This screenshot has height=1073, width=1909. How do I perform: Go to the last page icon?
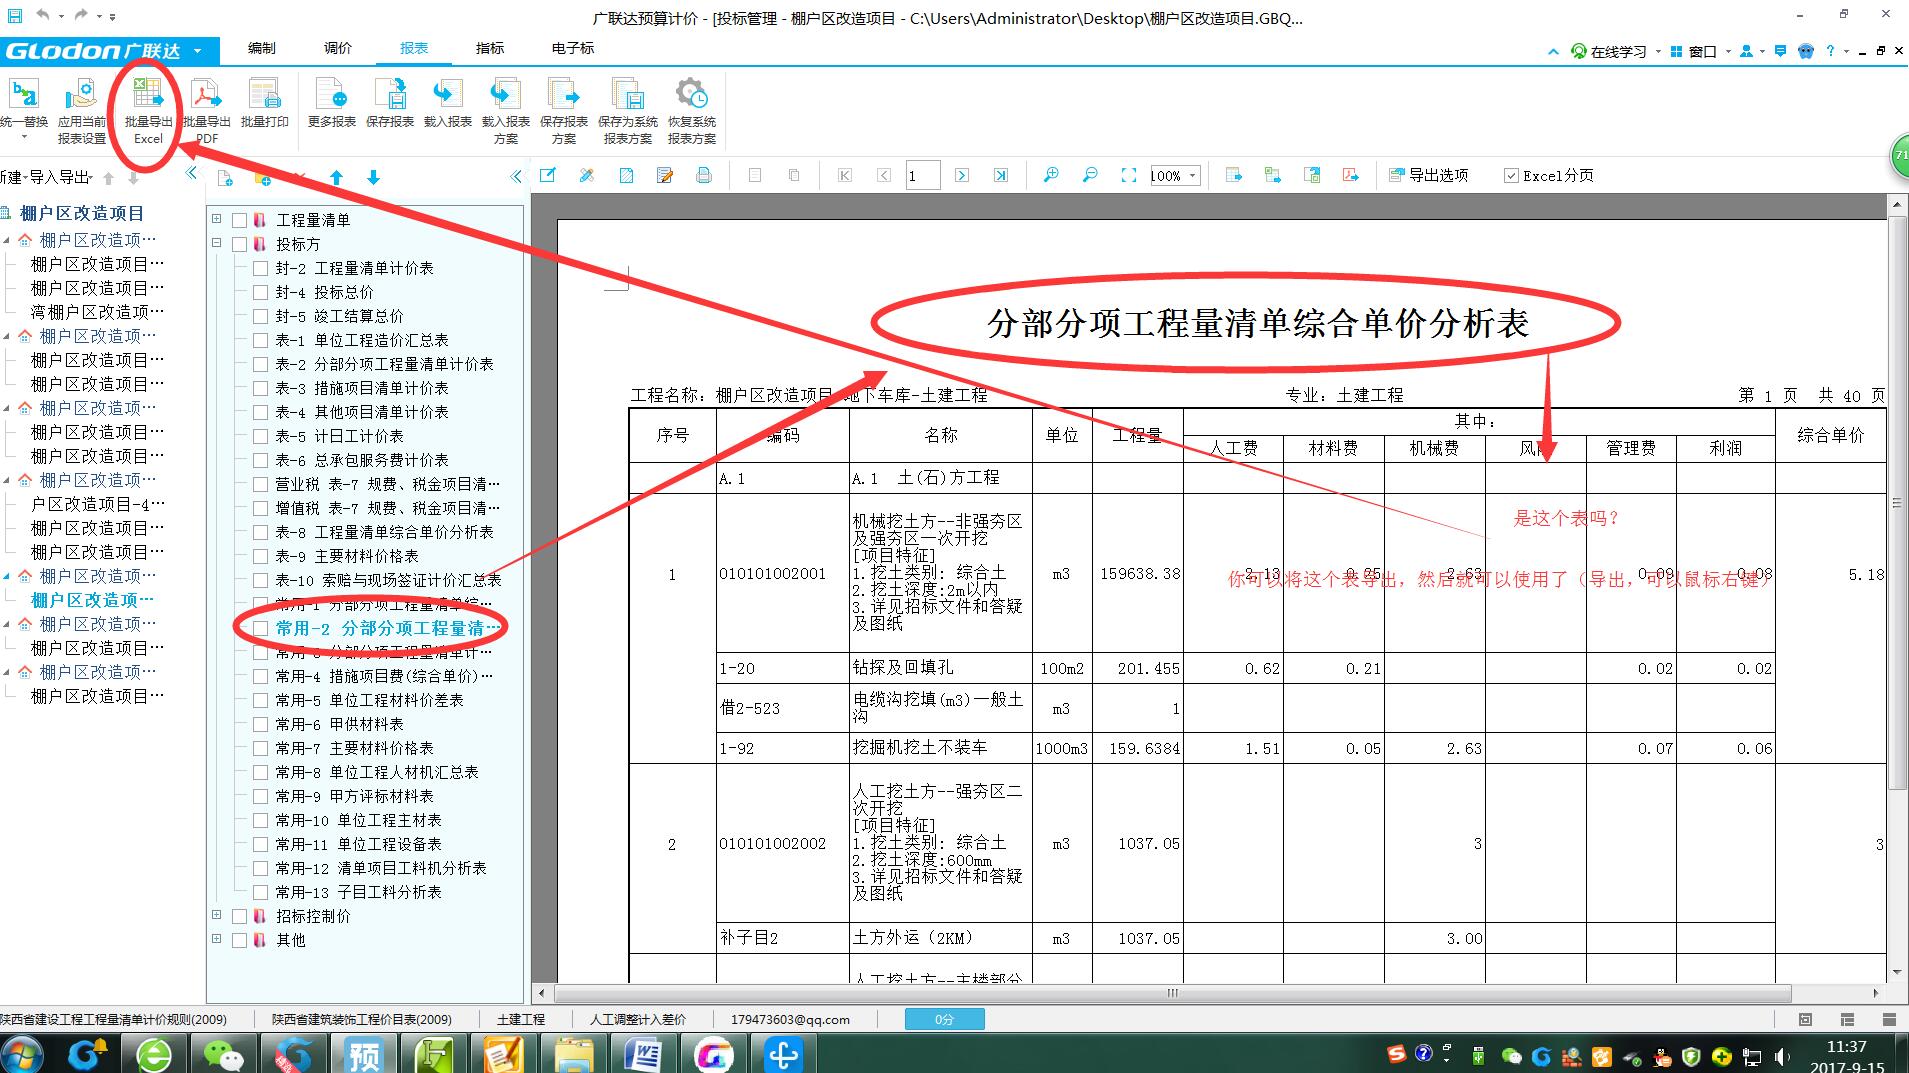point(1000,175)
